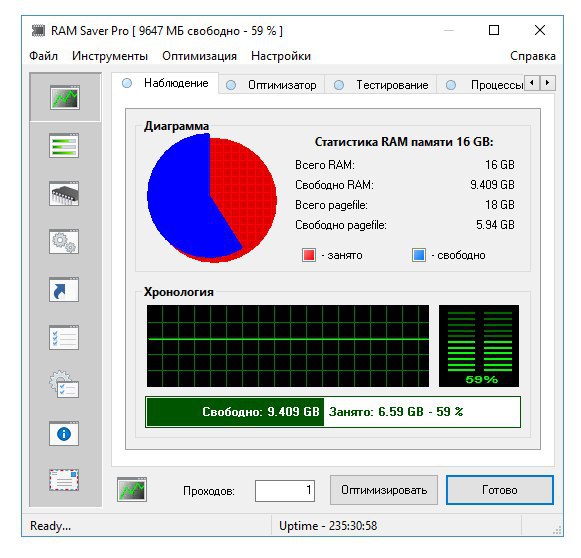Switch to the Тестирование tab
581x558 pixels.
click(x=381, y=85)
